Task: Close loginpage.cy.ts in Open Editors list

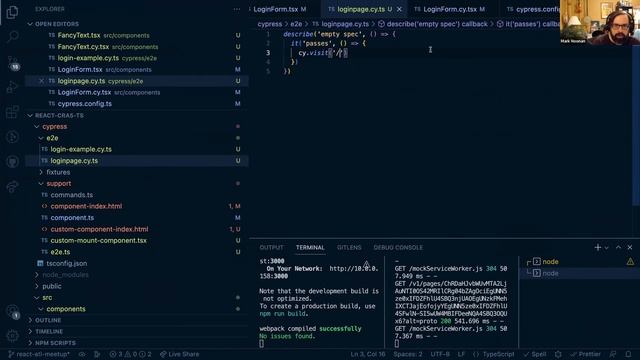Action: click(41, 81)
